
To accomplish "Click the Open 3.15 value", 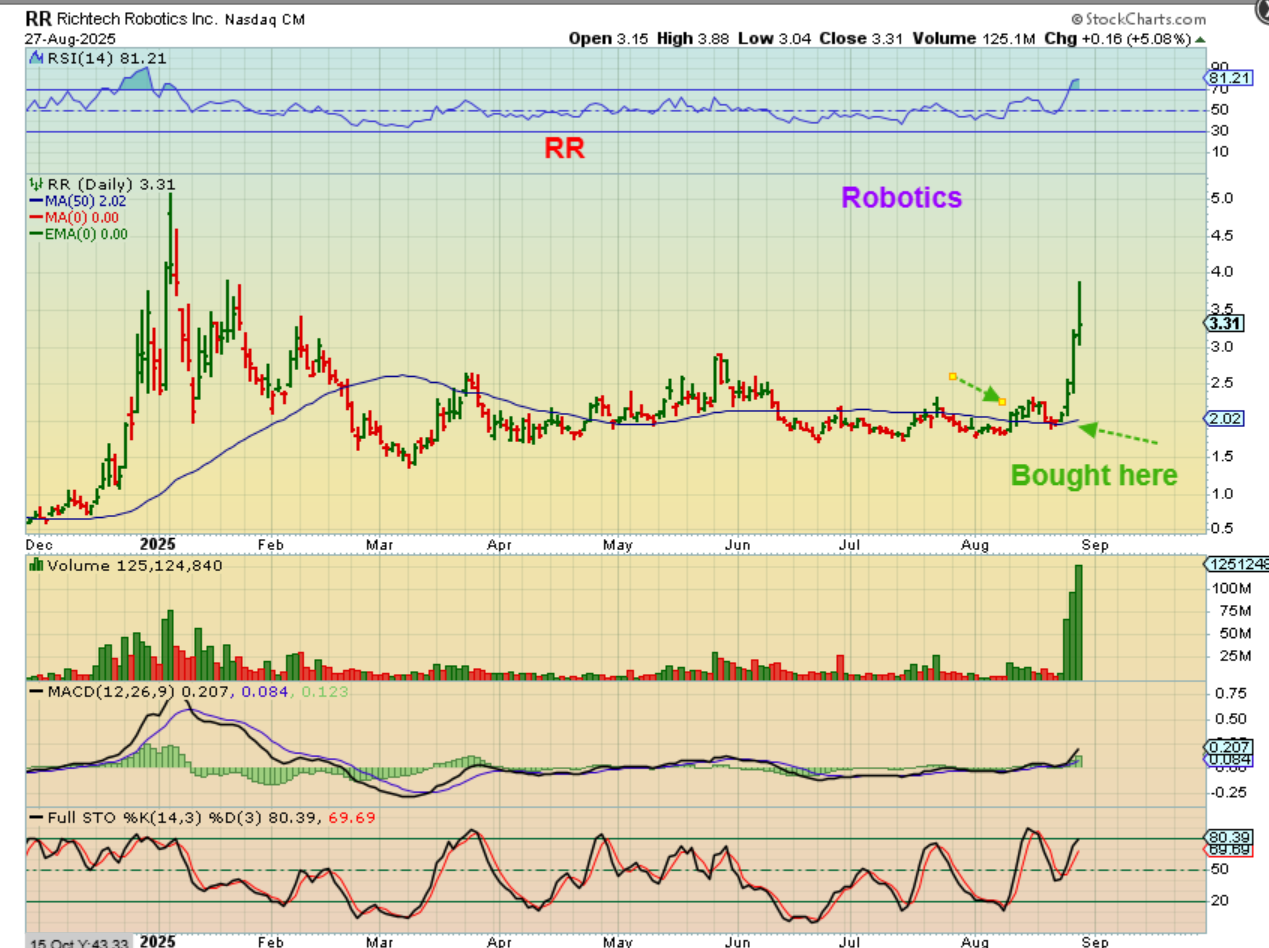I will [608, 39].
